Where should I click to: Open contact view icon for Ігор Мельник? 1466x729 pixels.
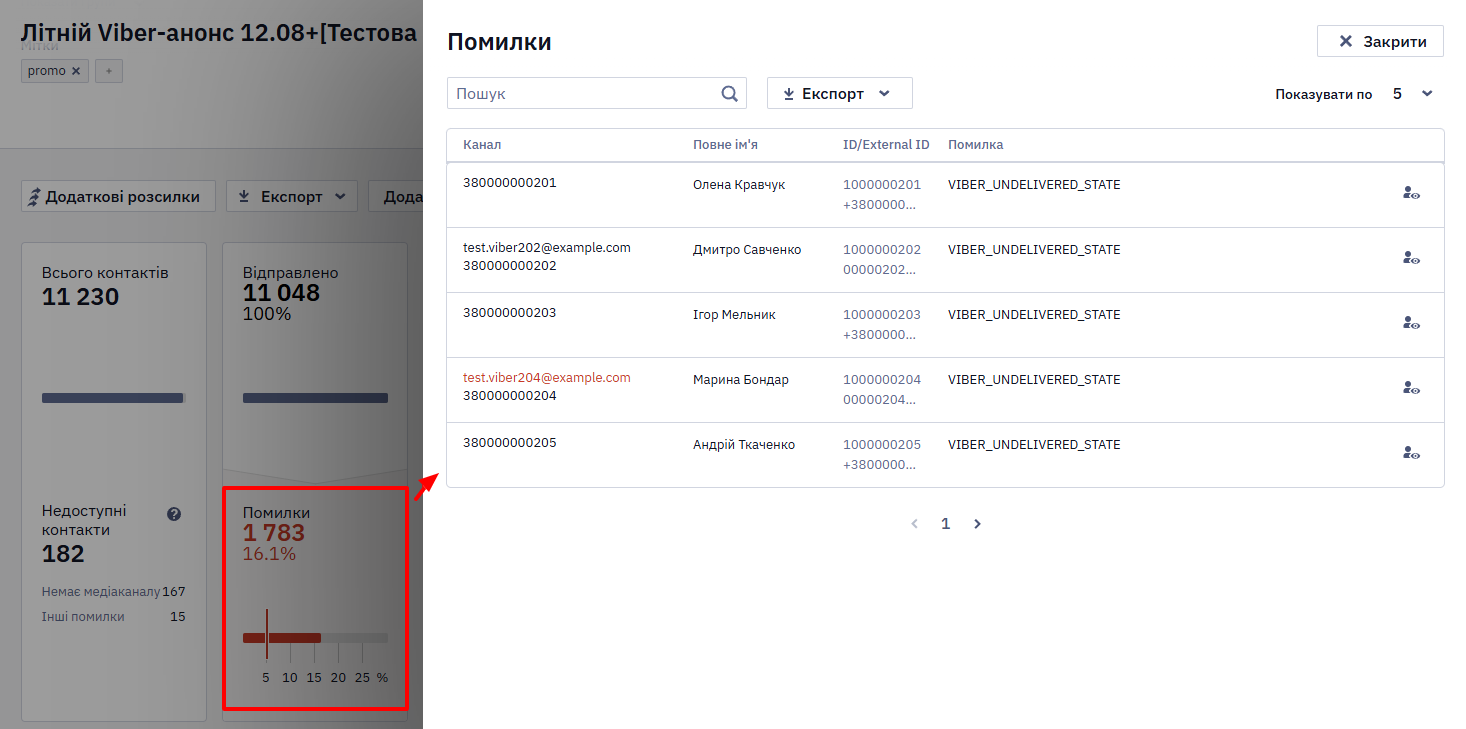pos(1411,323)
